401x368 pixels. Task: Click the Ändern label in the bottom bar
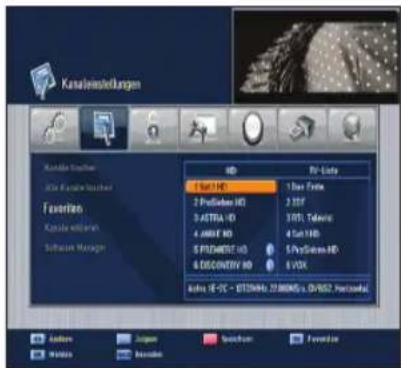coord(60,339)
